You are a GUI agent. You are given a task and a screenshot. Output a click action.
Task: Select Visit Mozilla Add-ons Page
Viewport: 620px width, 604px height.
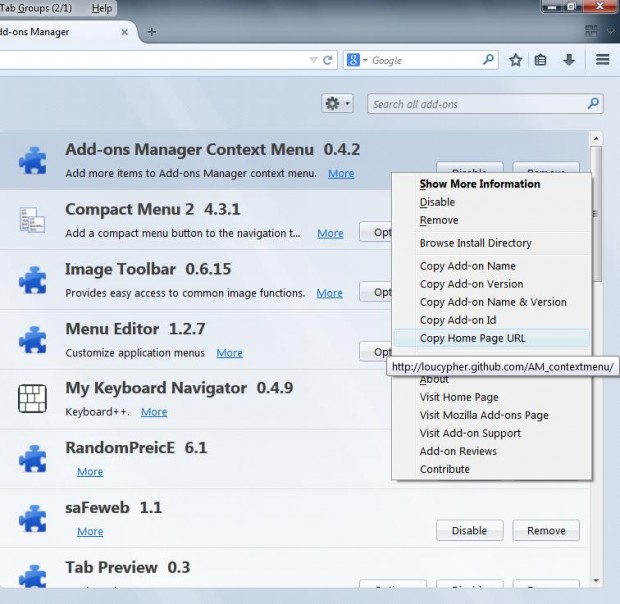pos(491,415)
